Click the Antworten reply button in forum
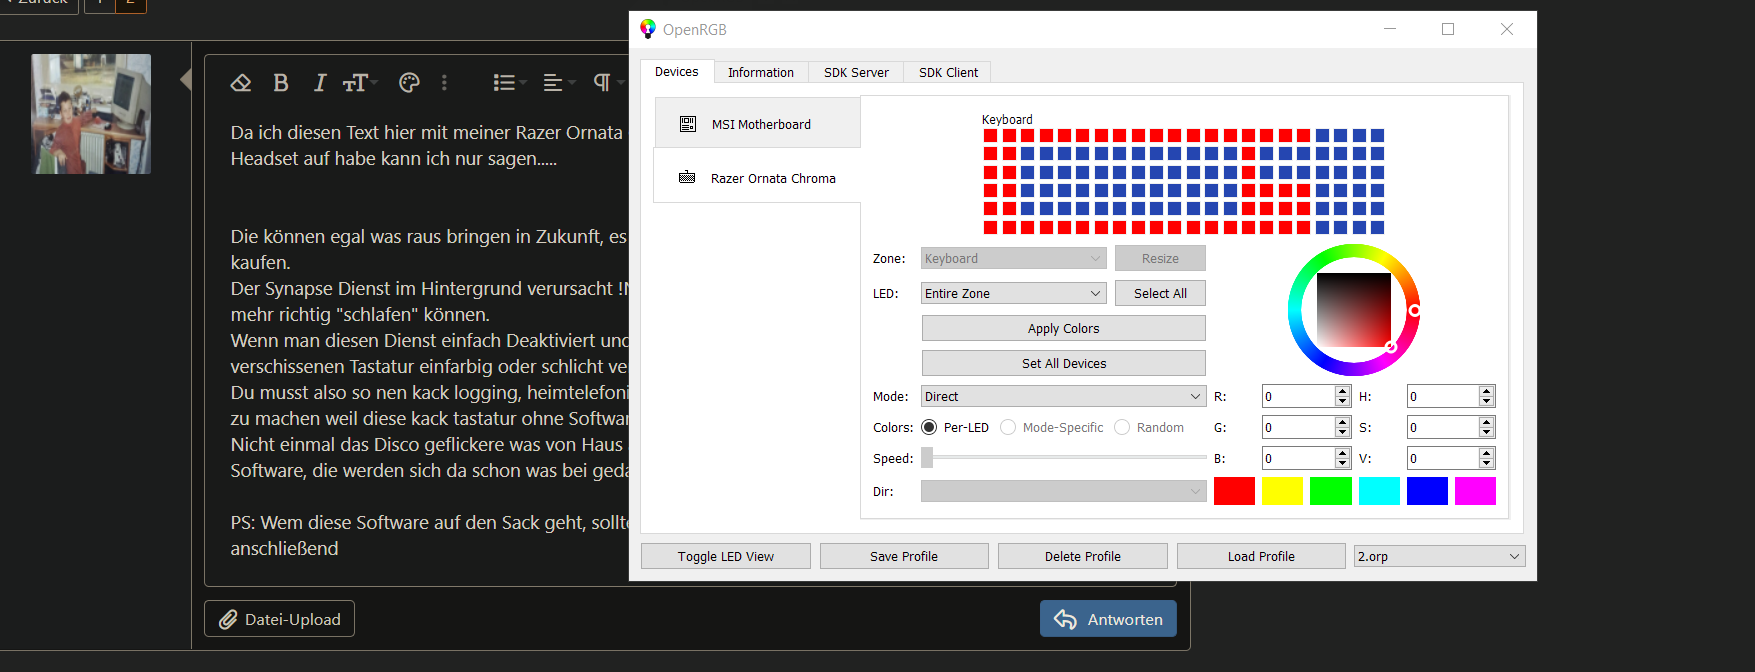The image size is (1755, 672). coord(1108,619)
